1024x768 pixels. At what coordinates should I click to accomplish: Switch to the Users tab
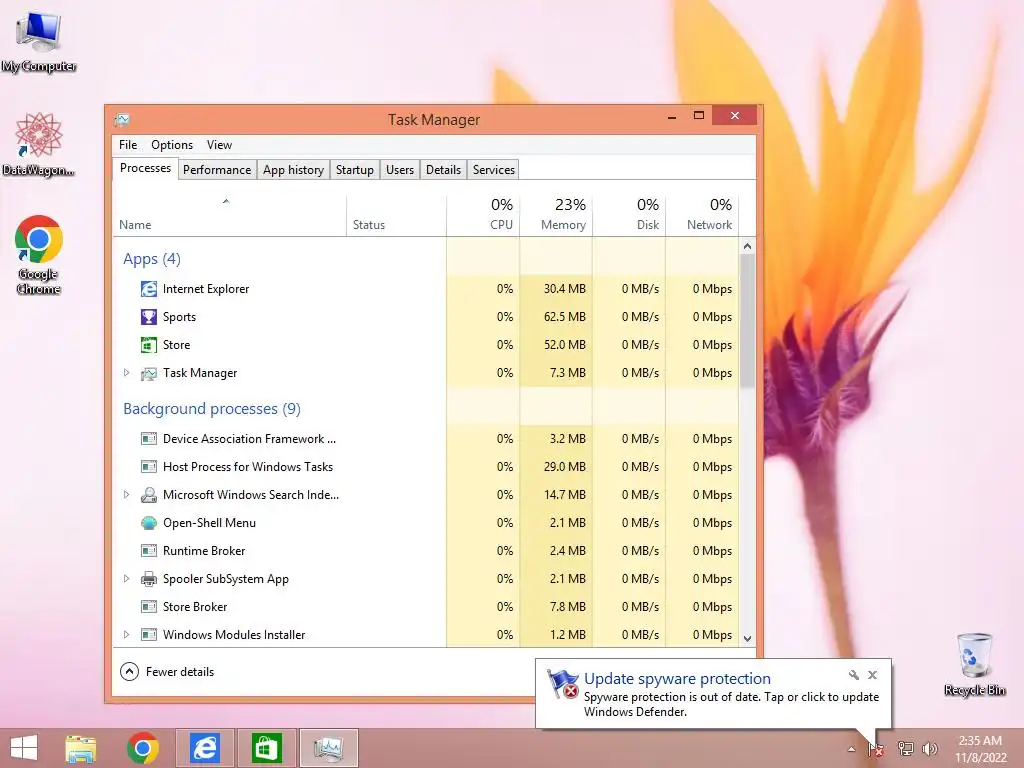(400, 170)
